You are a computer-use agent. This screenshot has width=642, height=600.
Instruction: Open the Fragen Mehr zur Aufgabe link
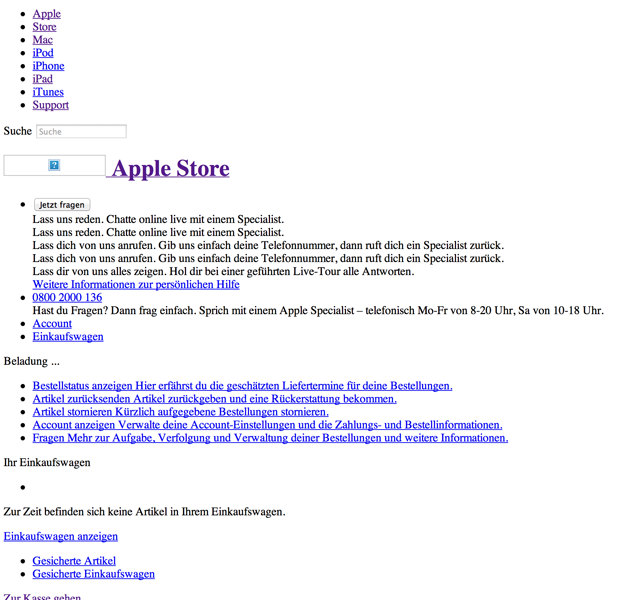click(270, 439)
